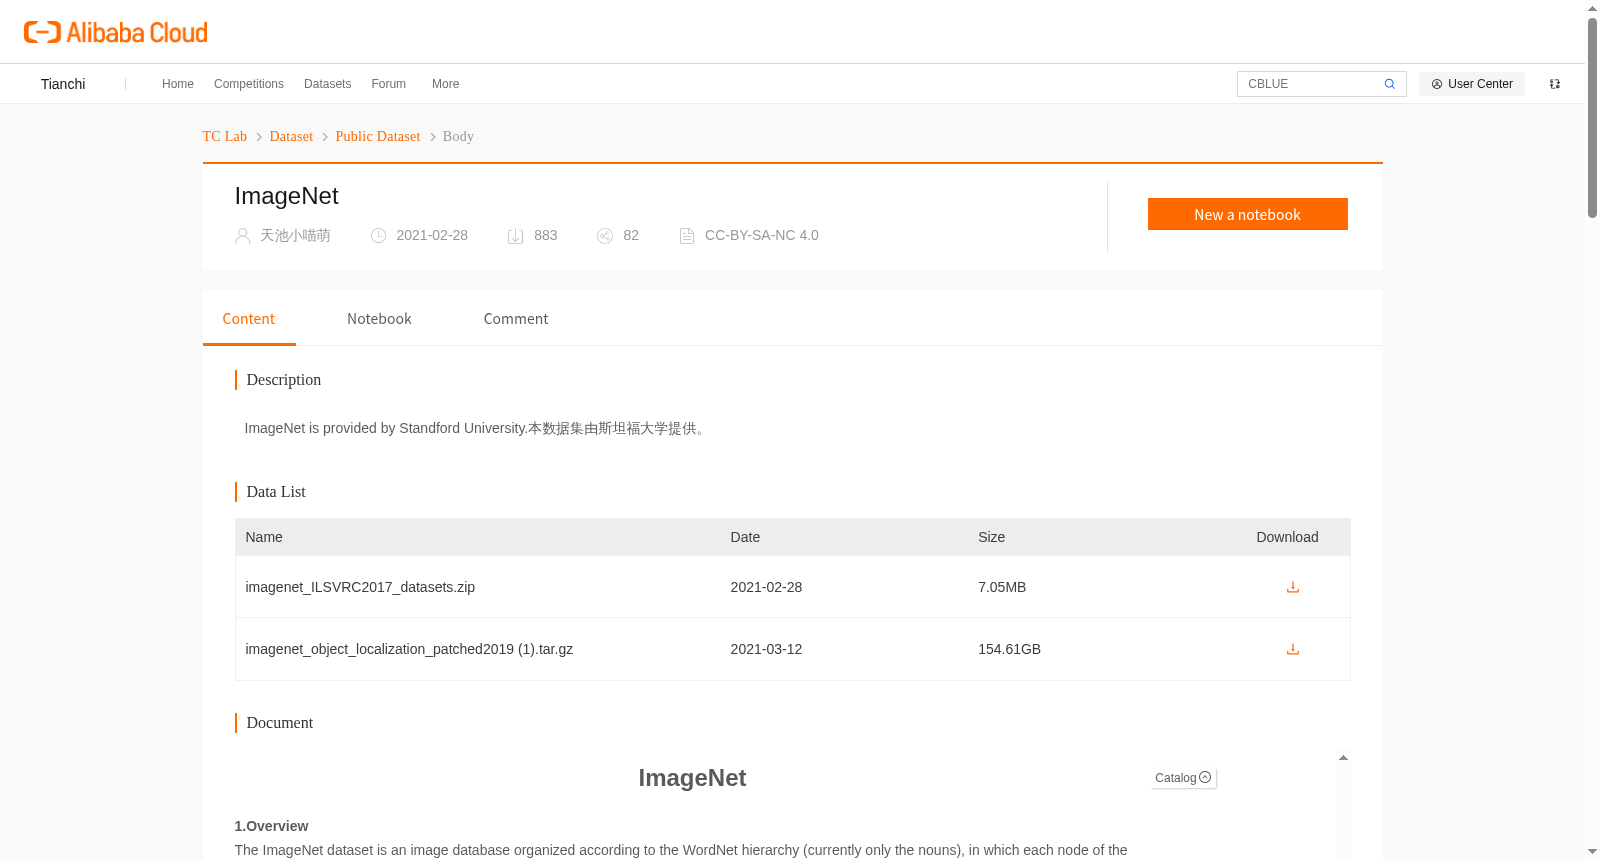This screenshot has height=861, width=1600.
Task: Switch to the Notebook tab
Action: pyautogui.click(x=379, y=319)
